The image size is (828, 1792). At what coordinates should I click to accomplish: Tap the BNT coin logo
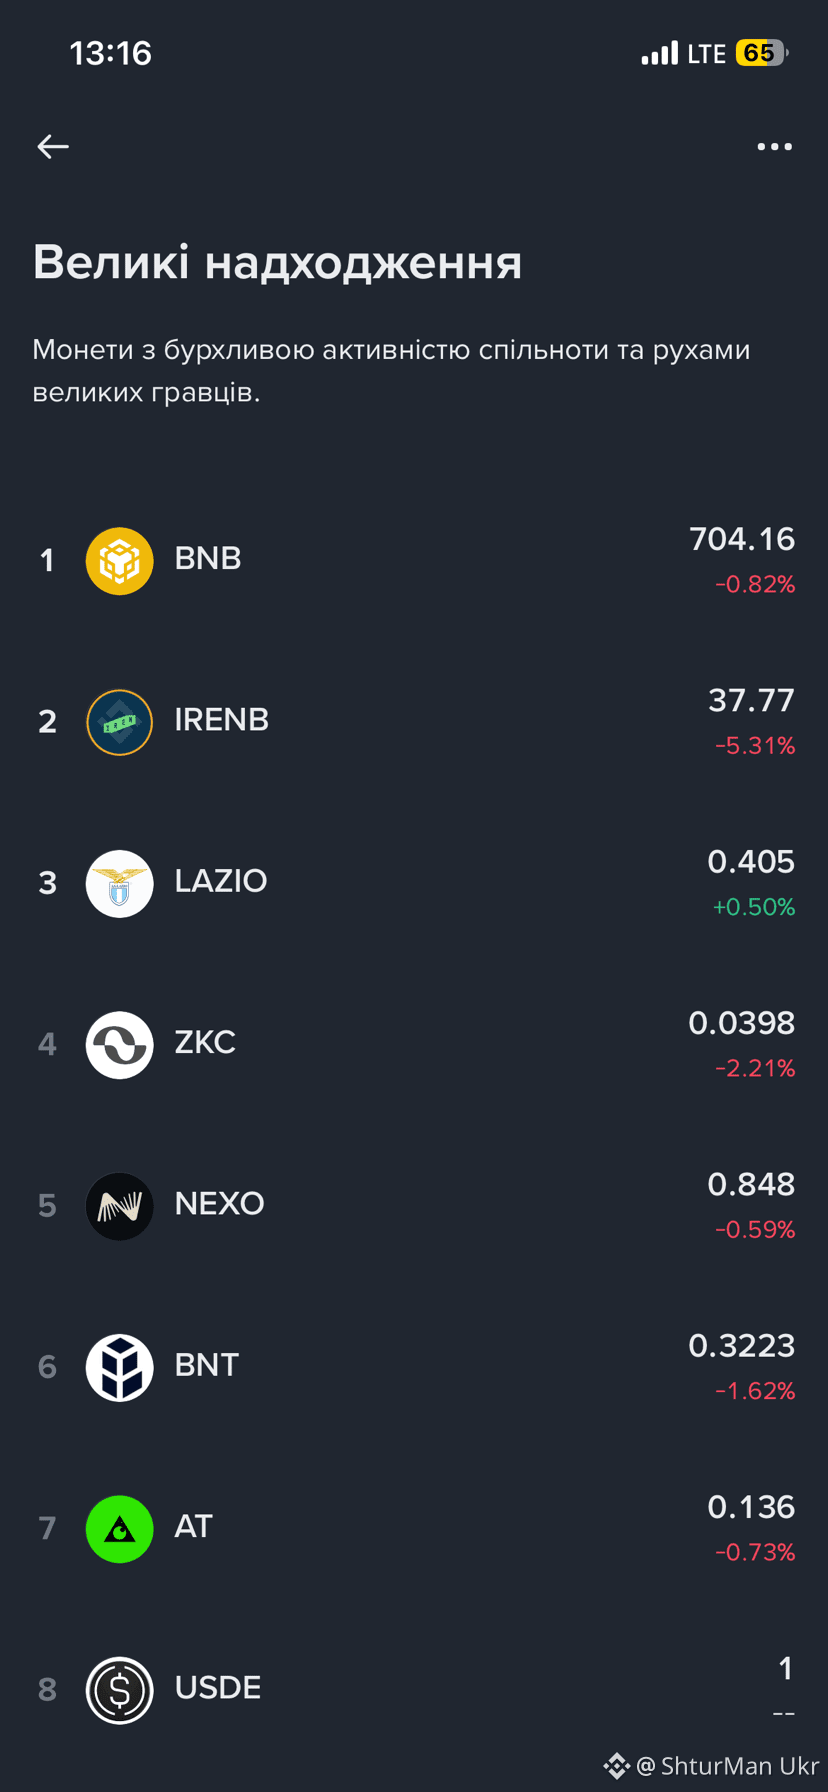point(119,1367)
